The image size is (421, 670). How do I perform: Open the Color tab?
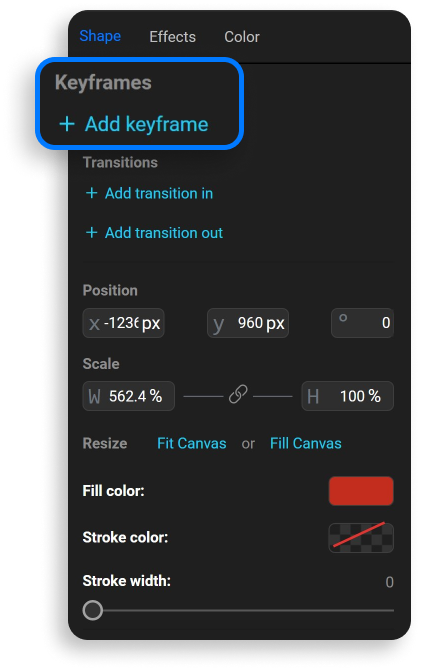click(x=242, y=37)
